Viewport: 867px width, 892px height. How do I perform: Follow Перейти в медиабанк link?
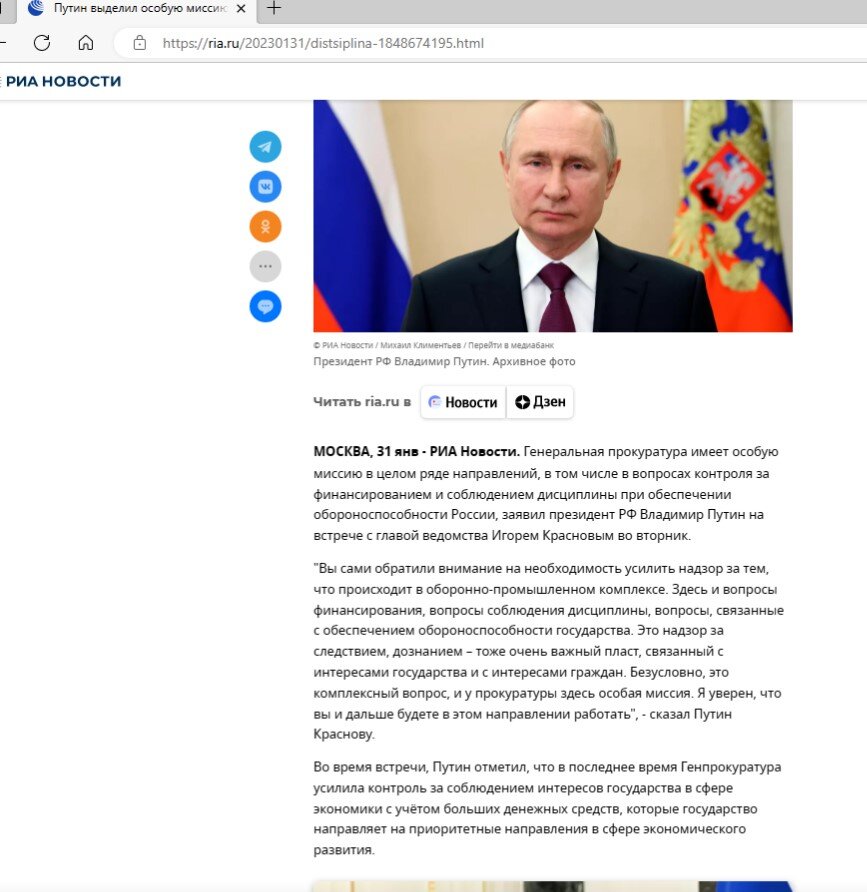coord(511,345)
